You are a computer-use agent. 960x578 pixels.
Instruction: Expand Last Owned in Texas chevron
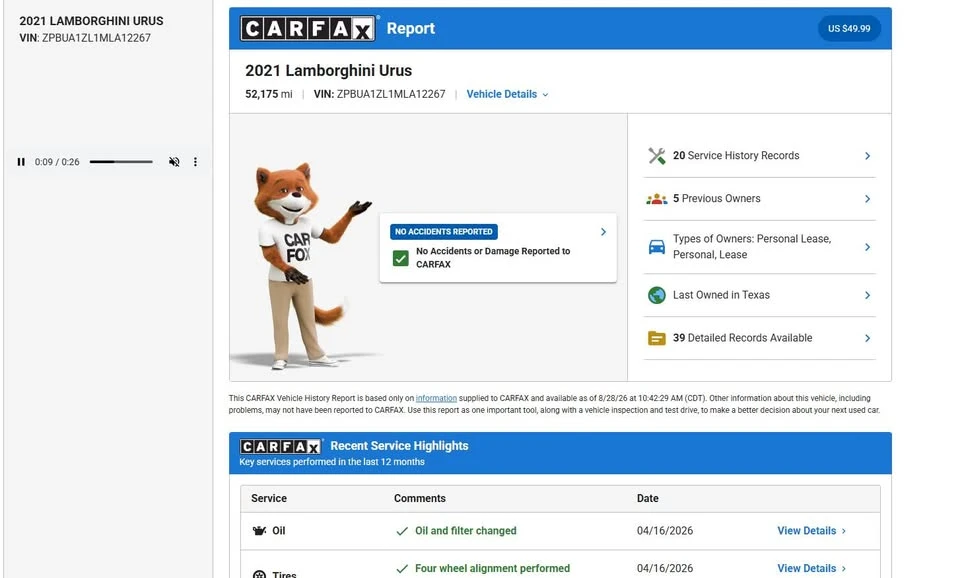pyautogui.click(x=868, y=295)
